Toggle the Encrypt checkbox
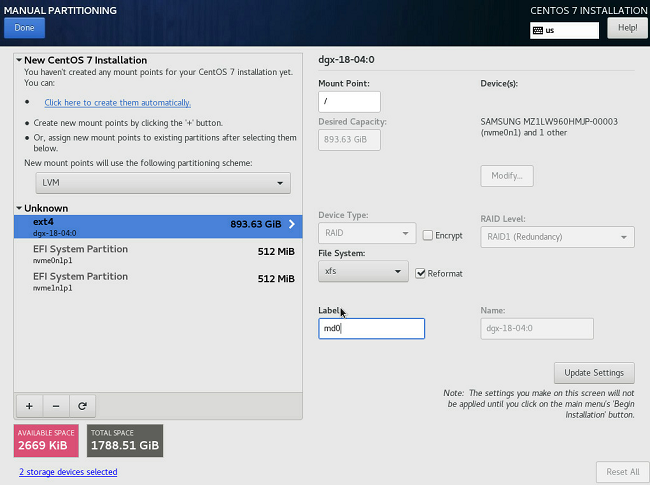 (428, 235)
